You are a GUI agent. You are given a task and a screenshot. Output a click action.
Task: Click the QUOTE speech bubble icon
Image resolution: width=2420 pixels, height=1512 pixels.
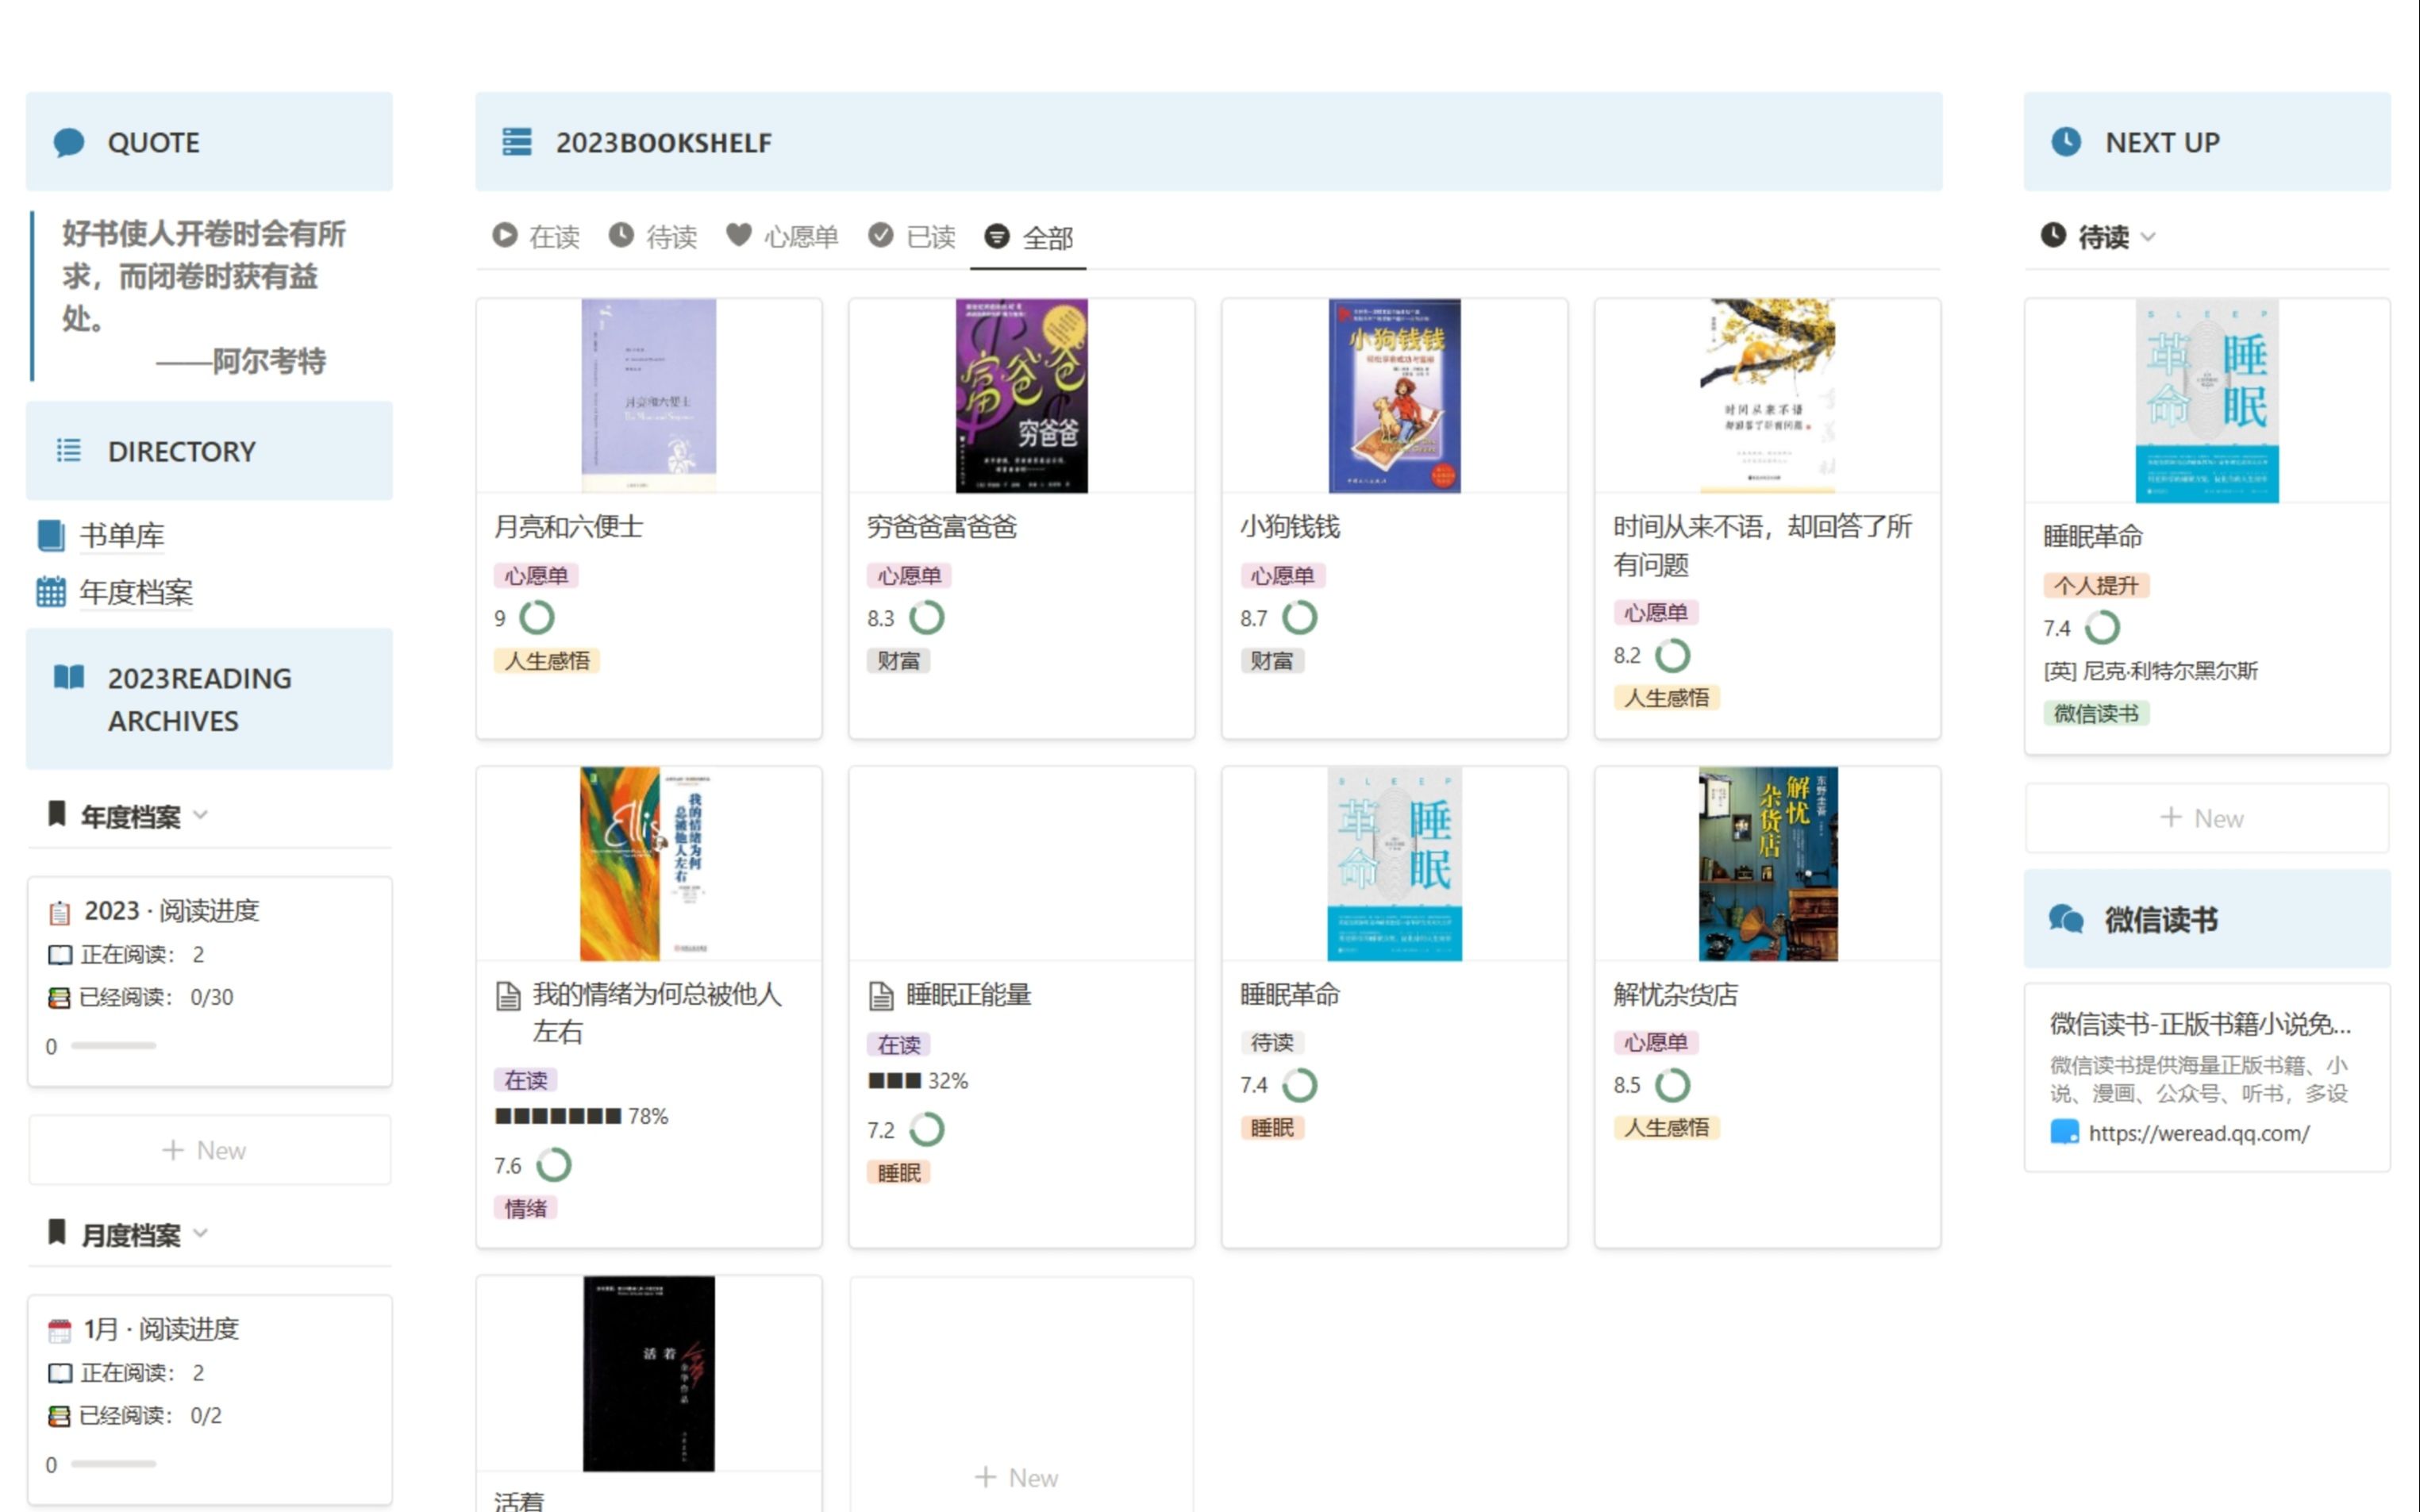click(x=68, y=143)
